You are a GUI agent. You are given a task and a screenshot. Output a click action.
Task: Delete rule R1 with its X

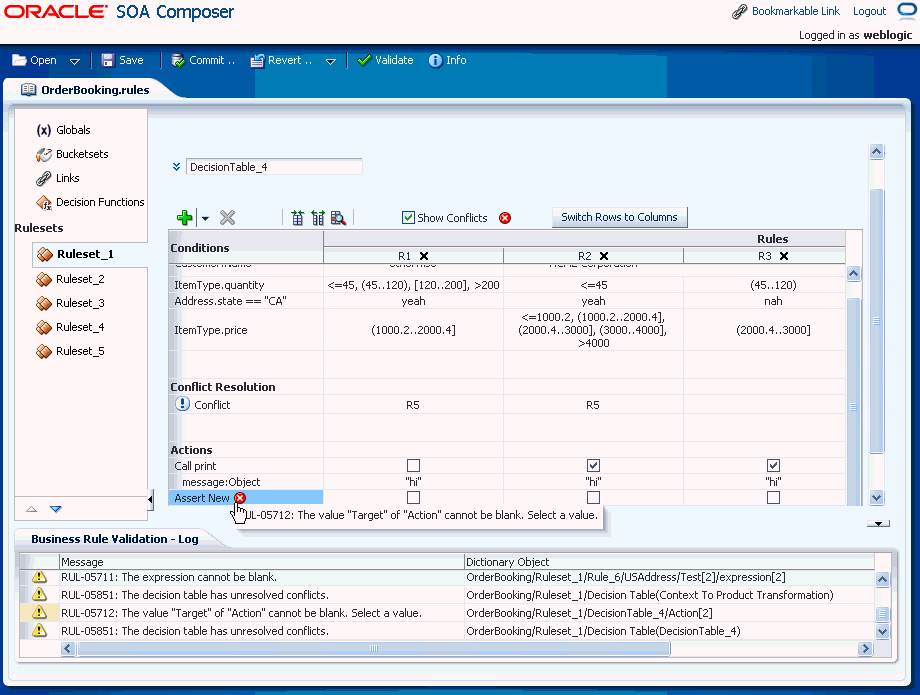(x=424, y=256)
